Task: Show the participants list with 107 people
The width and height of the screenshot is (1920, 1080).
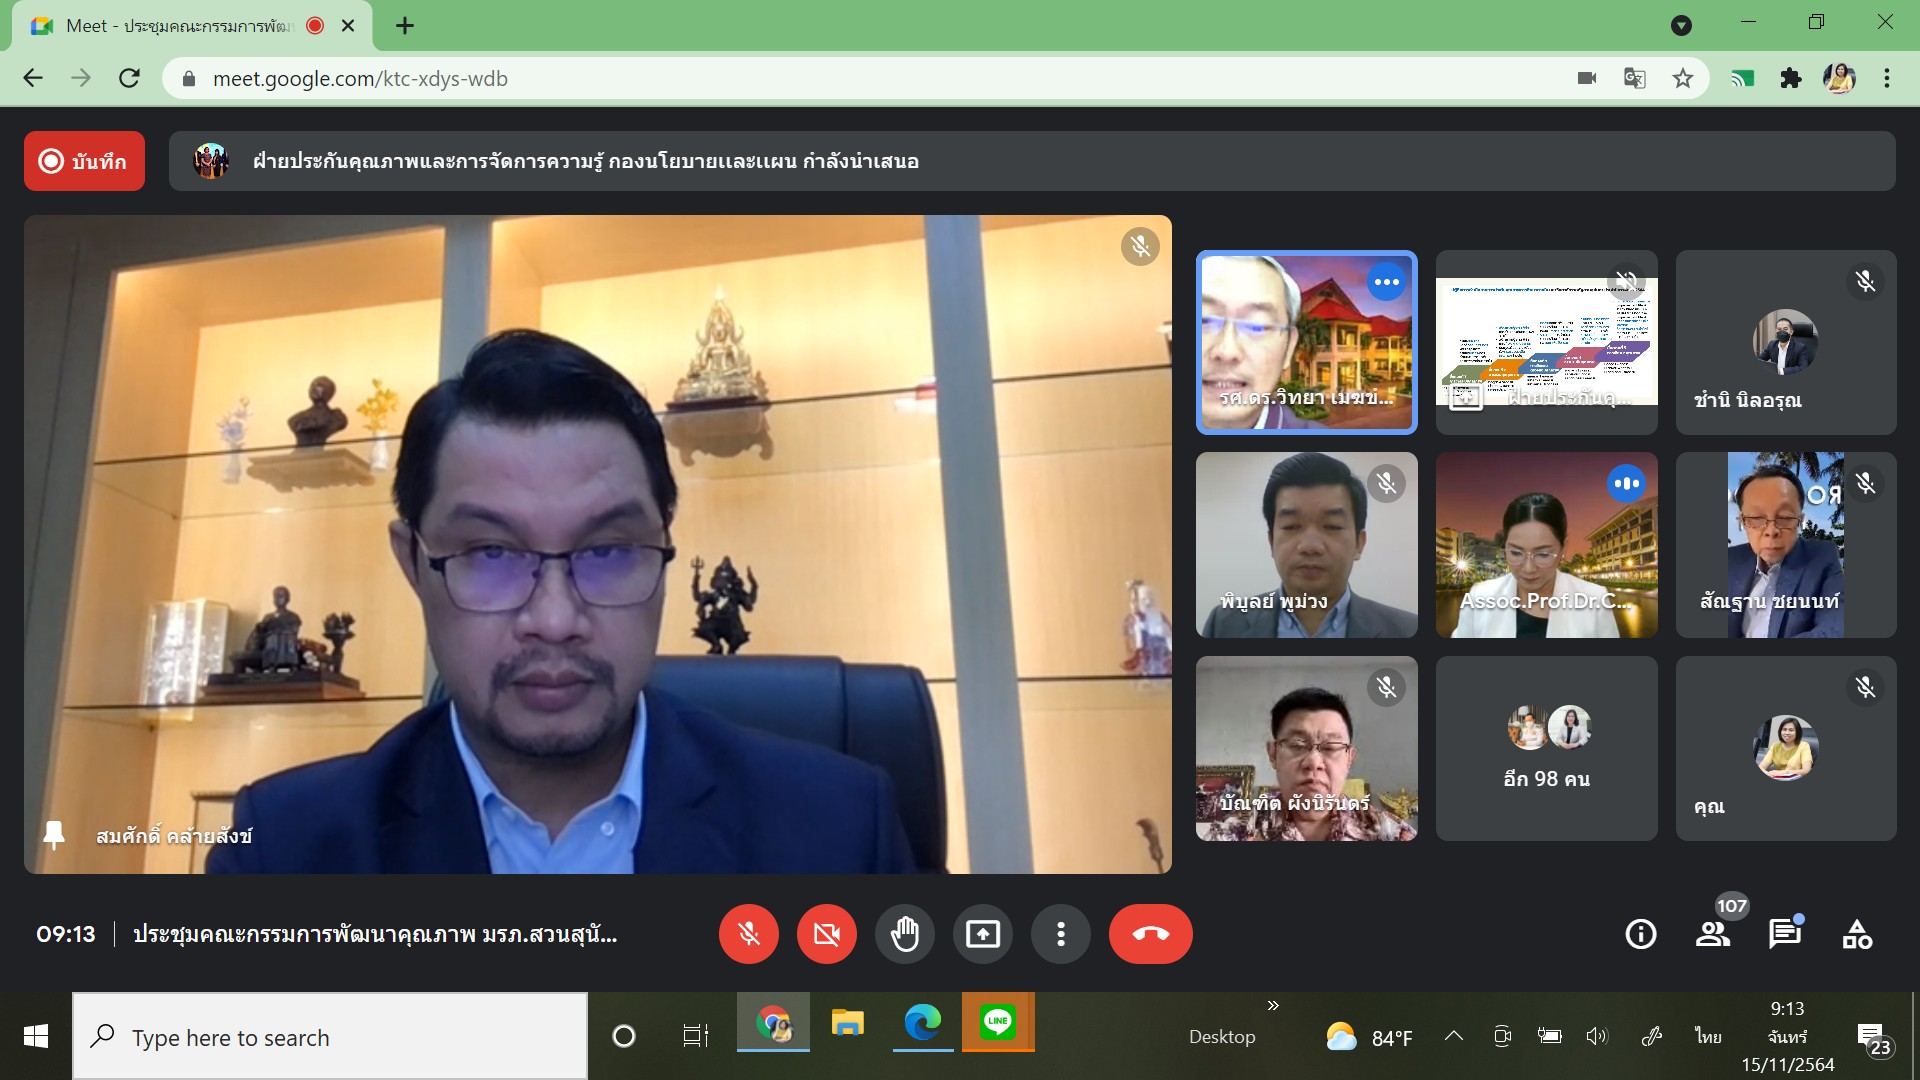Action: point(1713,934)
